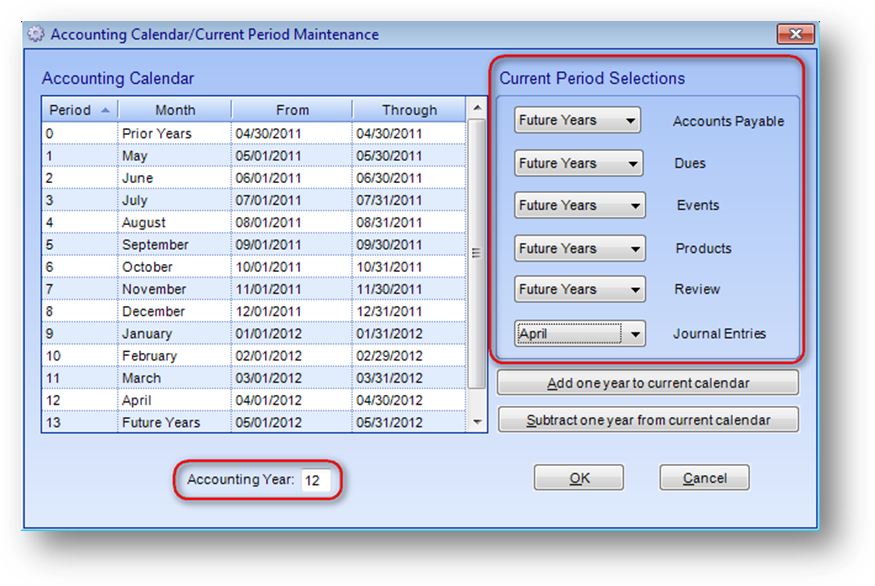Click the Month column header
Image resolution: width=875 pixels, height=586 pixels.
click(x=175, y=110)
